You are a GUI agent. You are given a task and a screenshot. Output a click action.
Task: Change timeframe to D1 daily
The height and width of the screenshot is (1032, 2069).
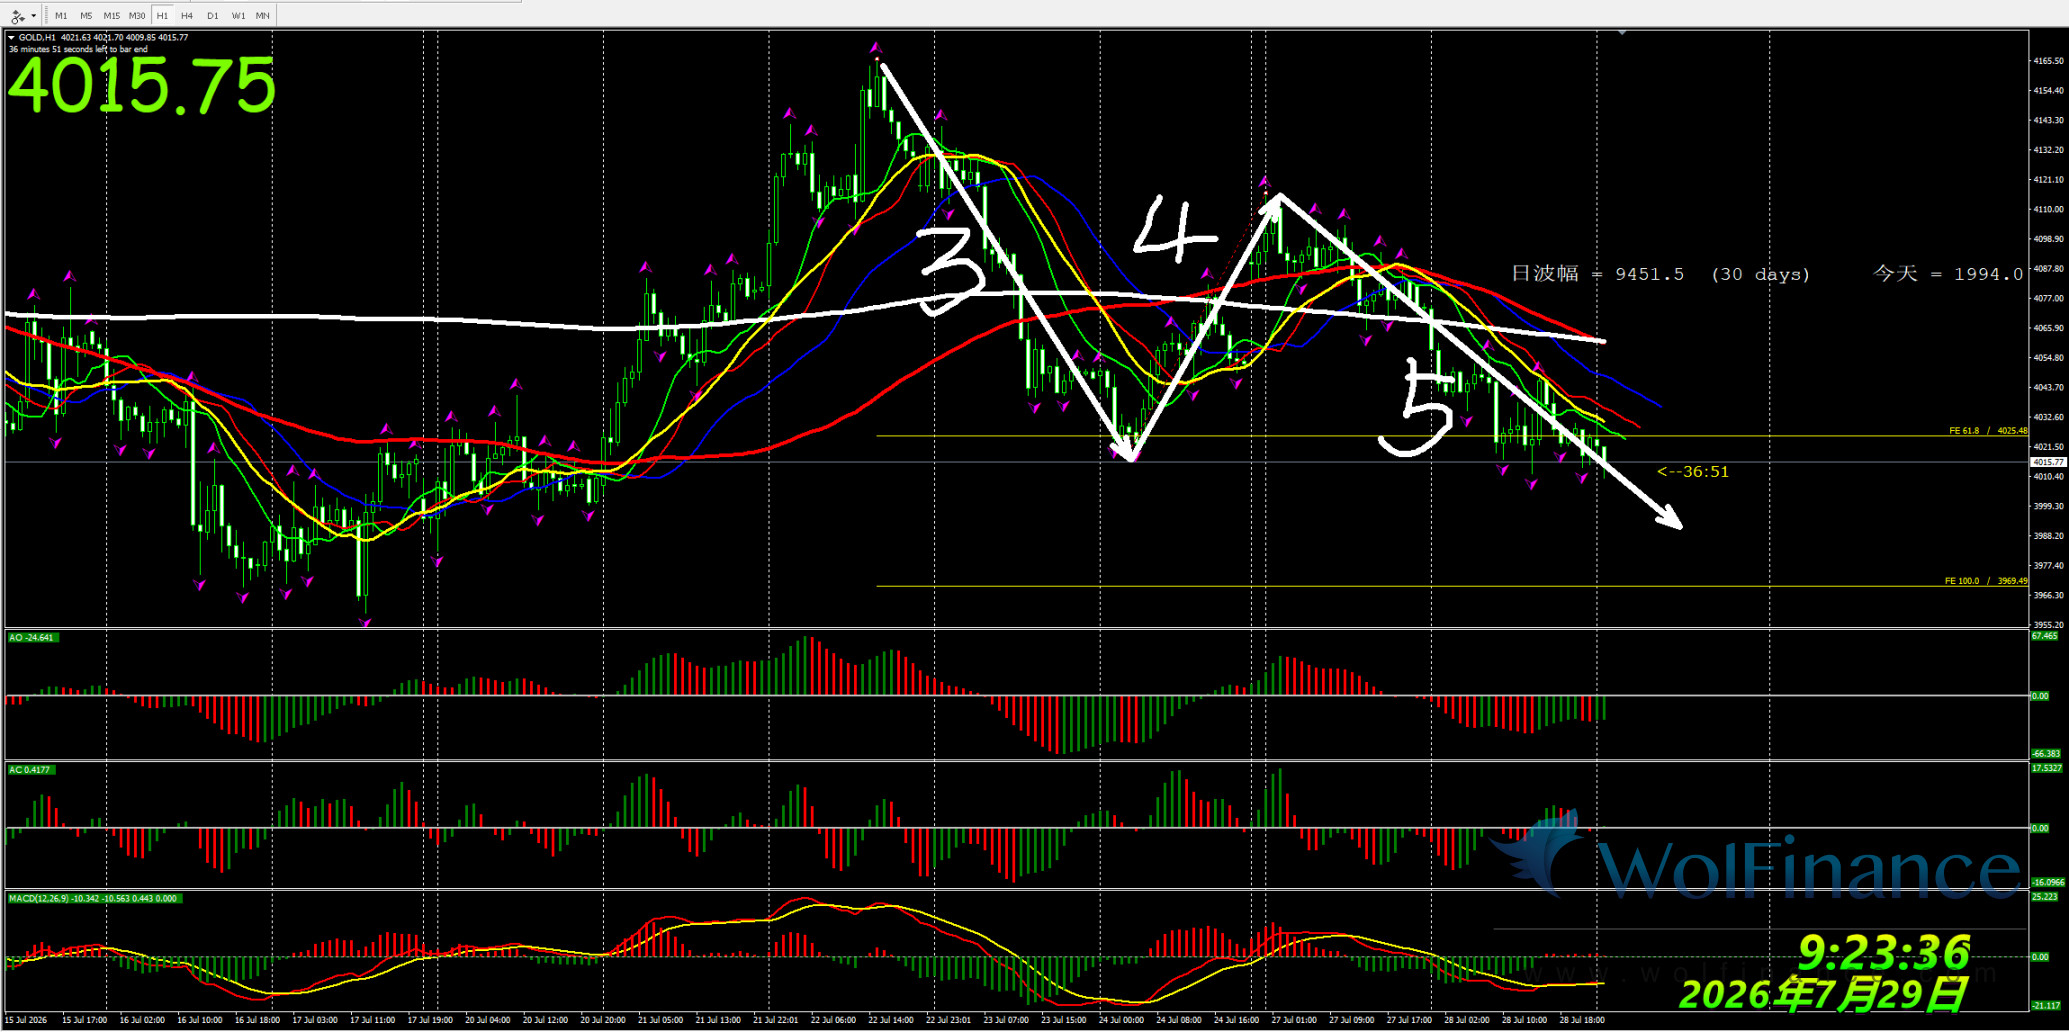pyautogui.click(x=212, y=16)
